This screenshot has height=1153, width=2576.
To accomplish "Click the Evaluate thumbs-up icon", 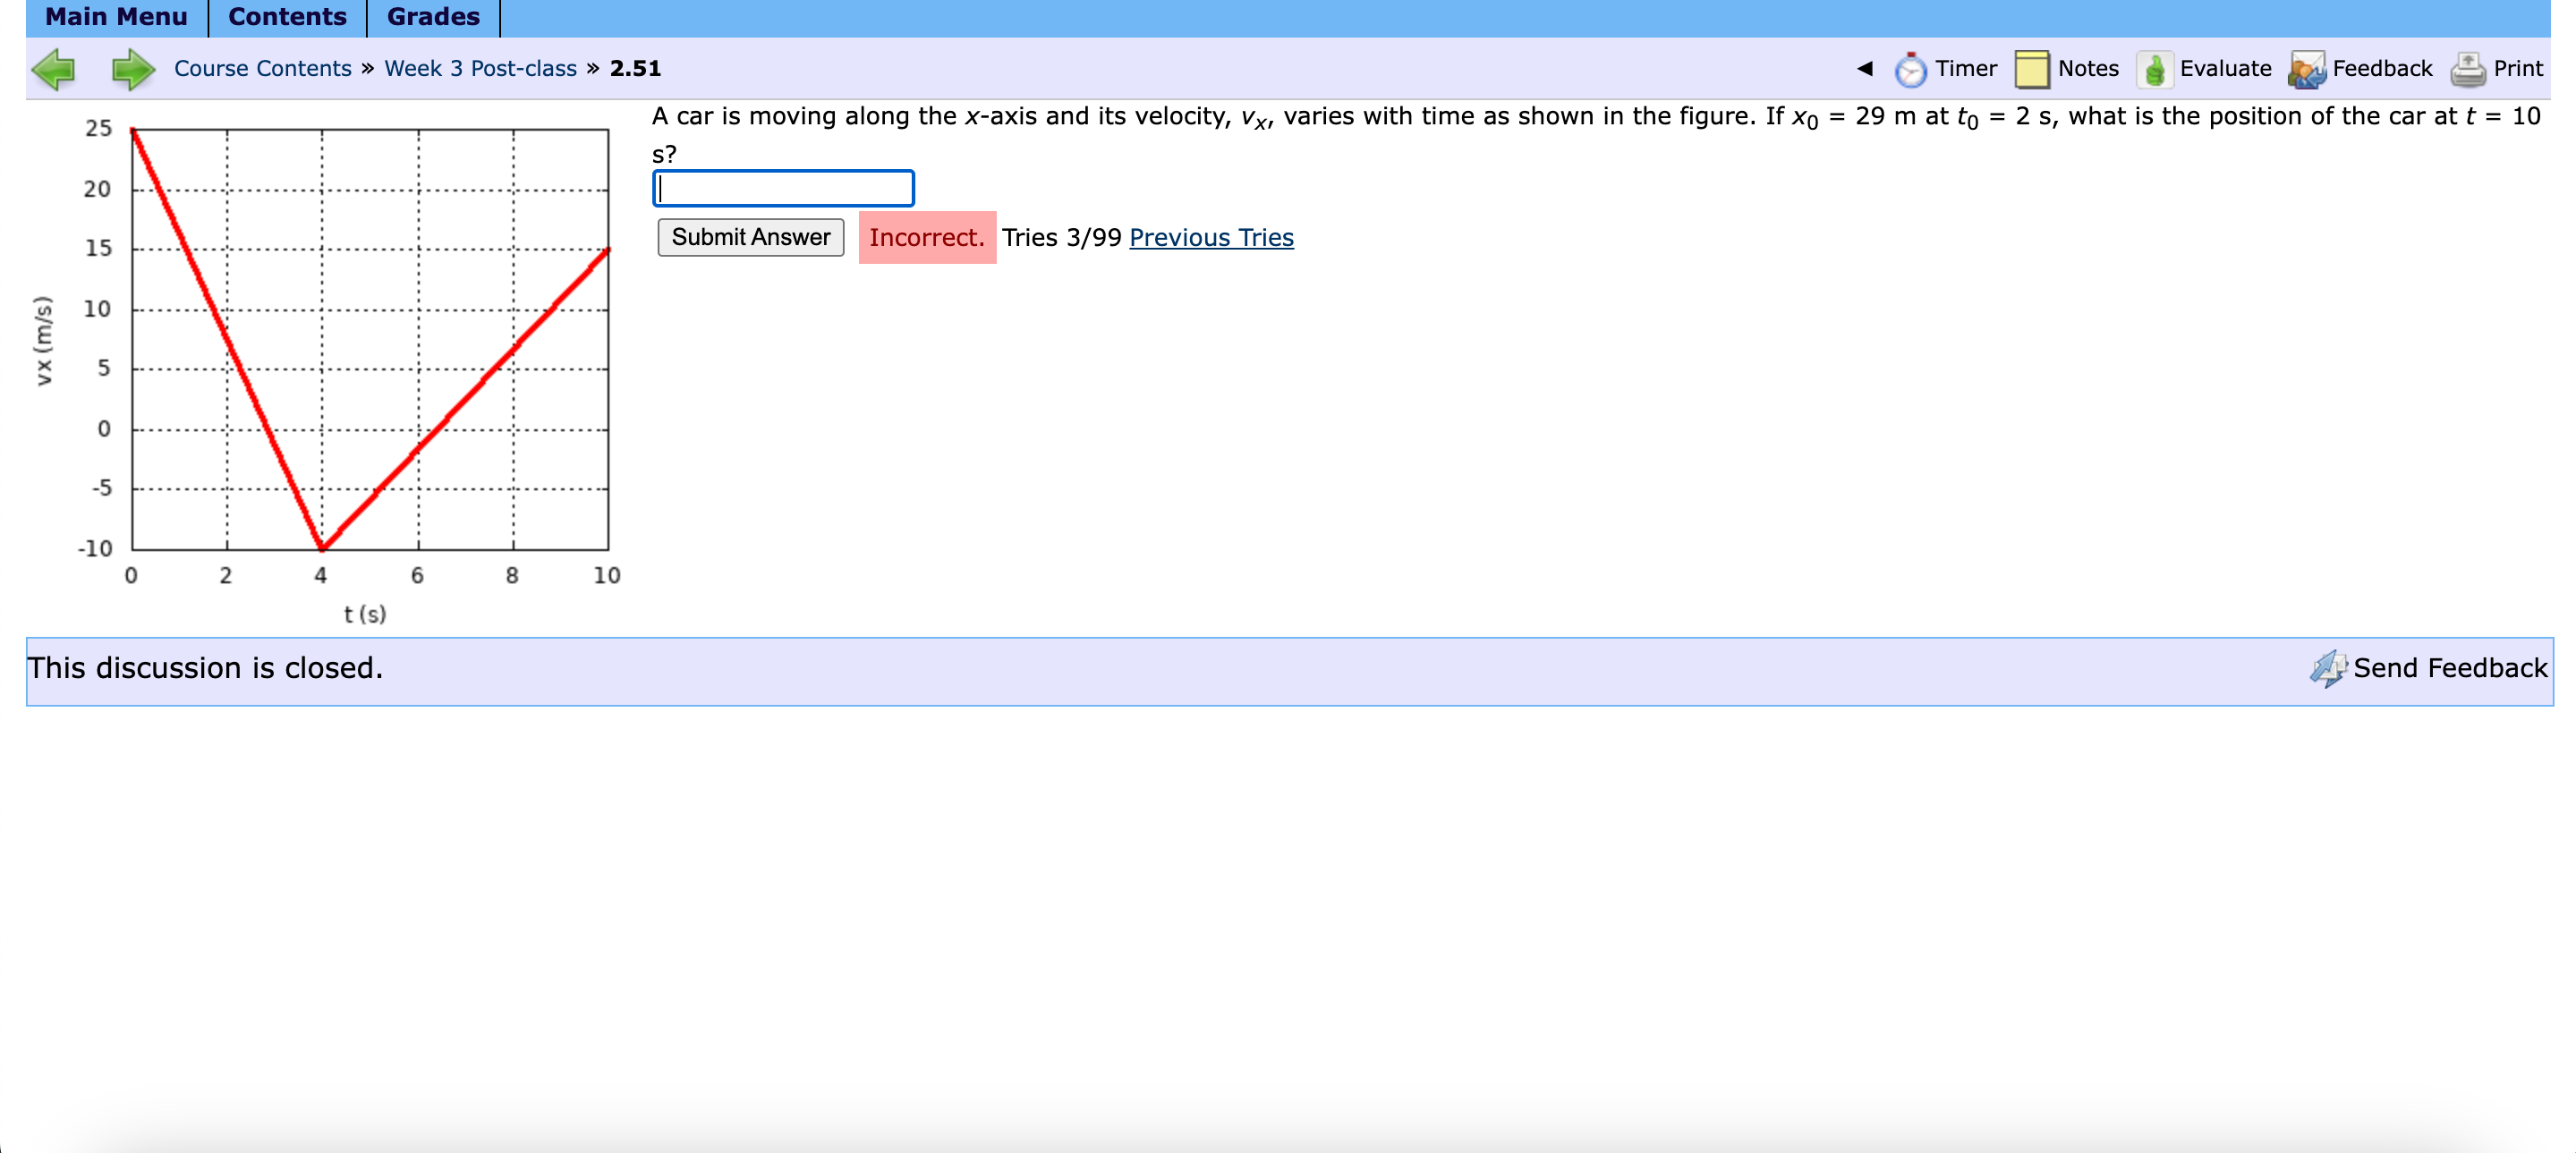I will [2154, 69].
